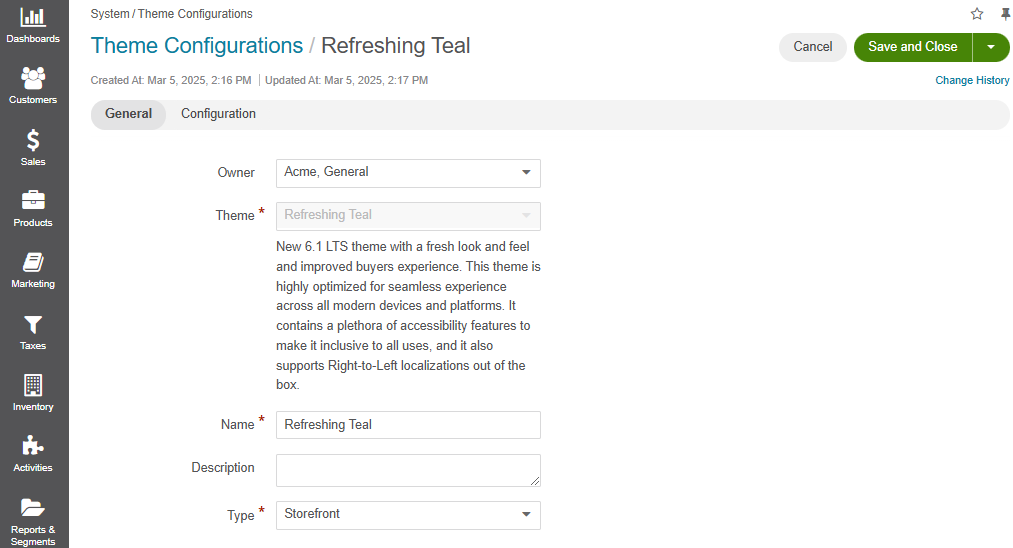Open the Marketing sidebar icon
Image resolution: width=1013 pixels, height=548 pixels.
tap(33, 262)
